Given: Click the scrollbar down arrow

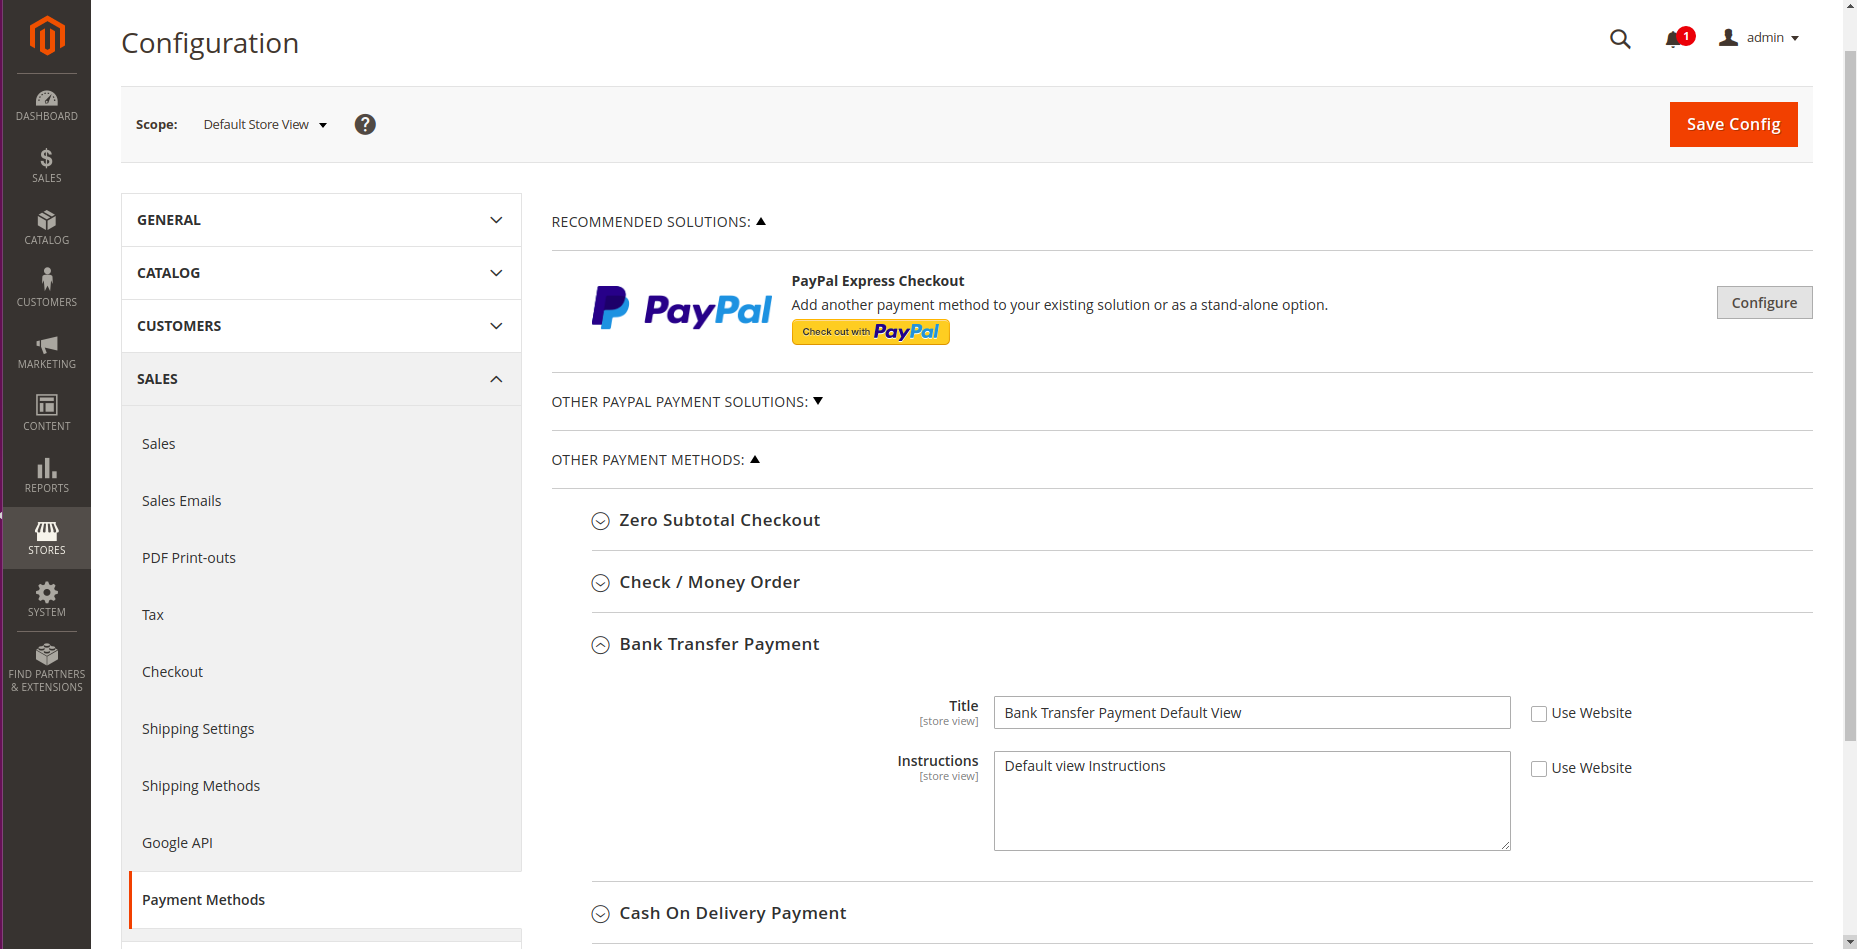Looking at the screenshot, I should (1850, 942).
